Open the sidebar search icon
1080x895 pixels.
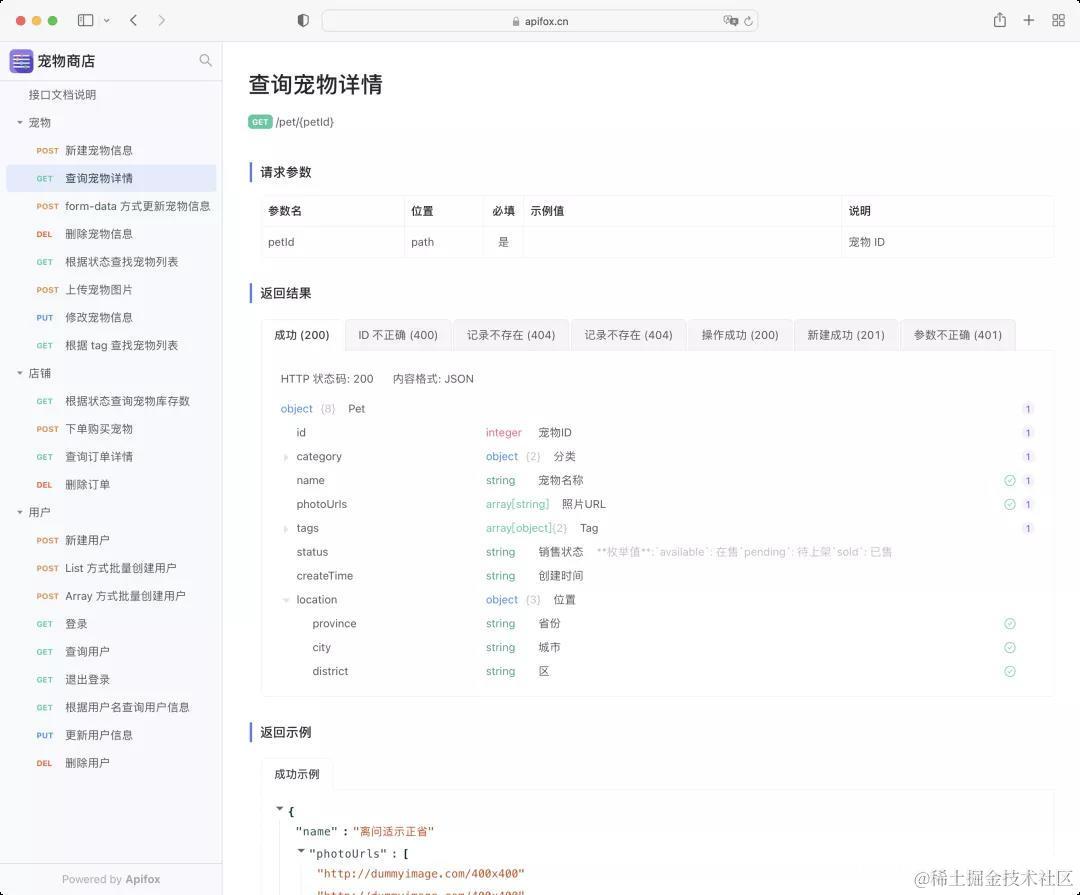pos(205,60)
